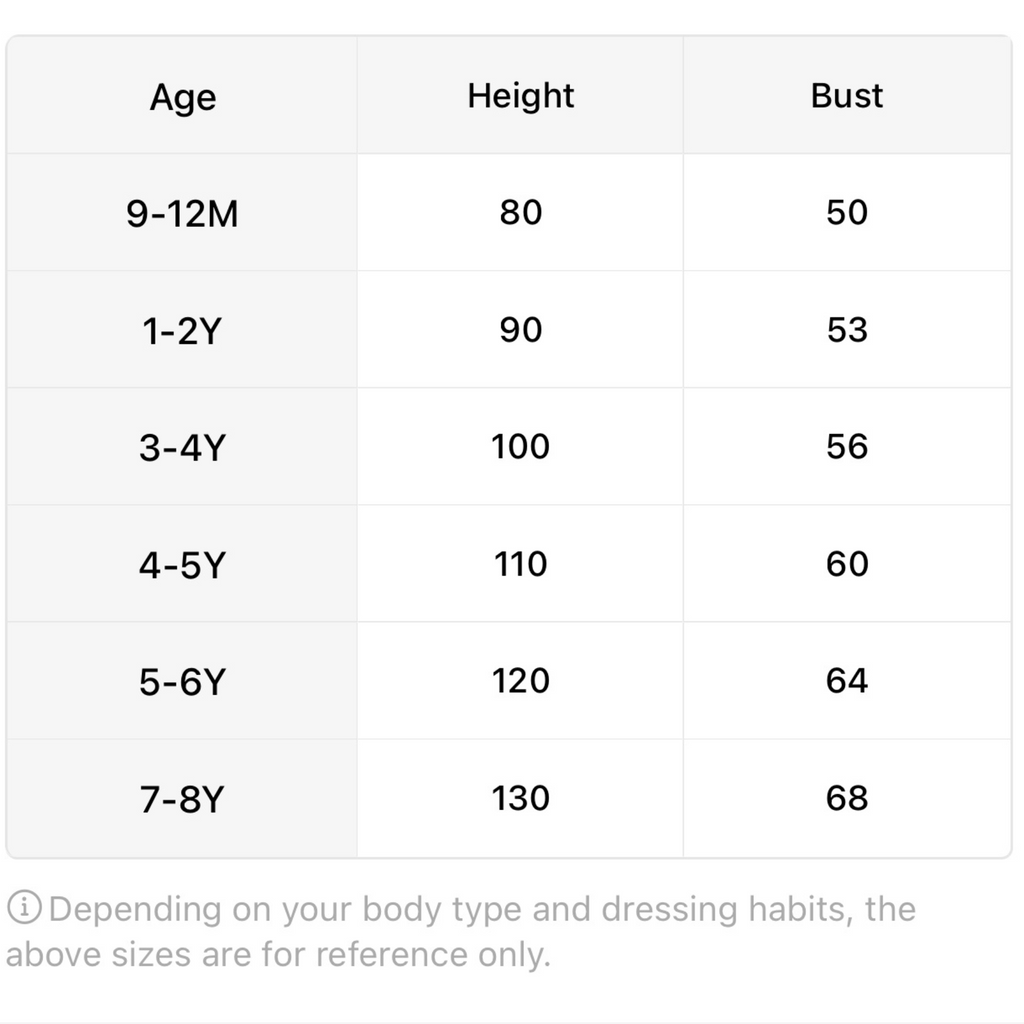Click the Height column header
Viewport: 1024px width, 1024px height.
[520, 96]
